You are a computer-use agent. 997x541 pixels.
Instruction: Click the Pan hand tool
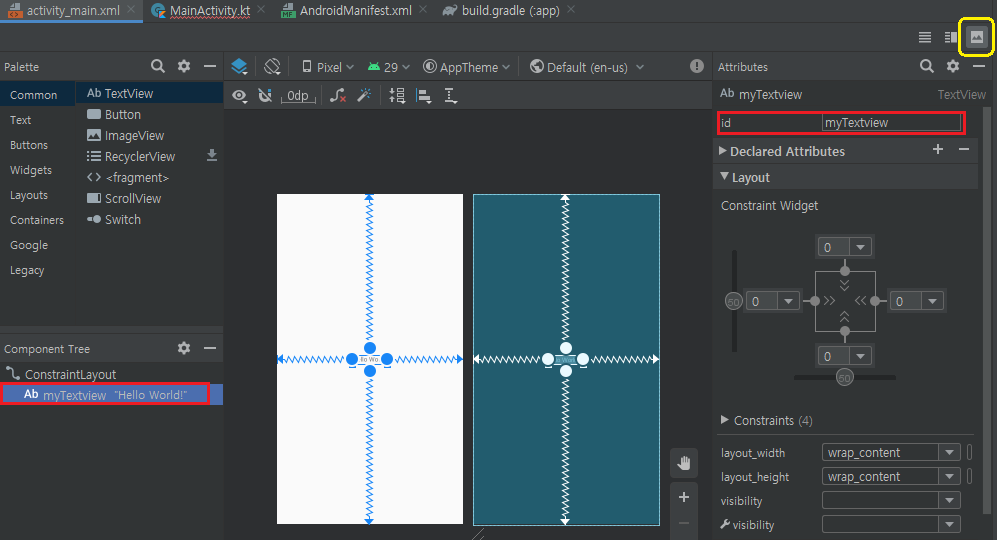click(684, 462)
